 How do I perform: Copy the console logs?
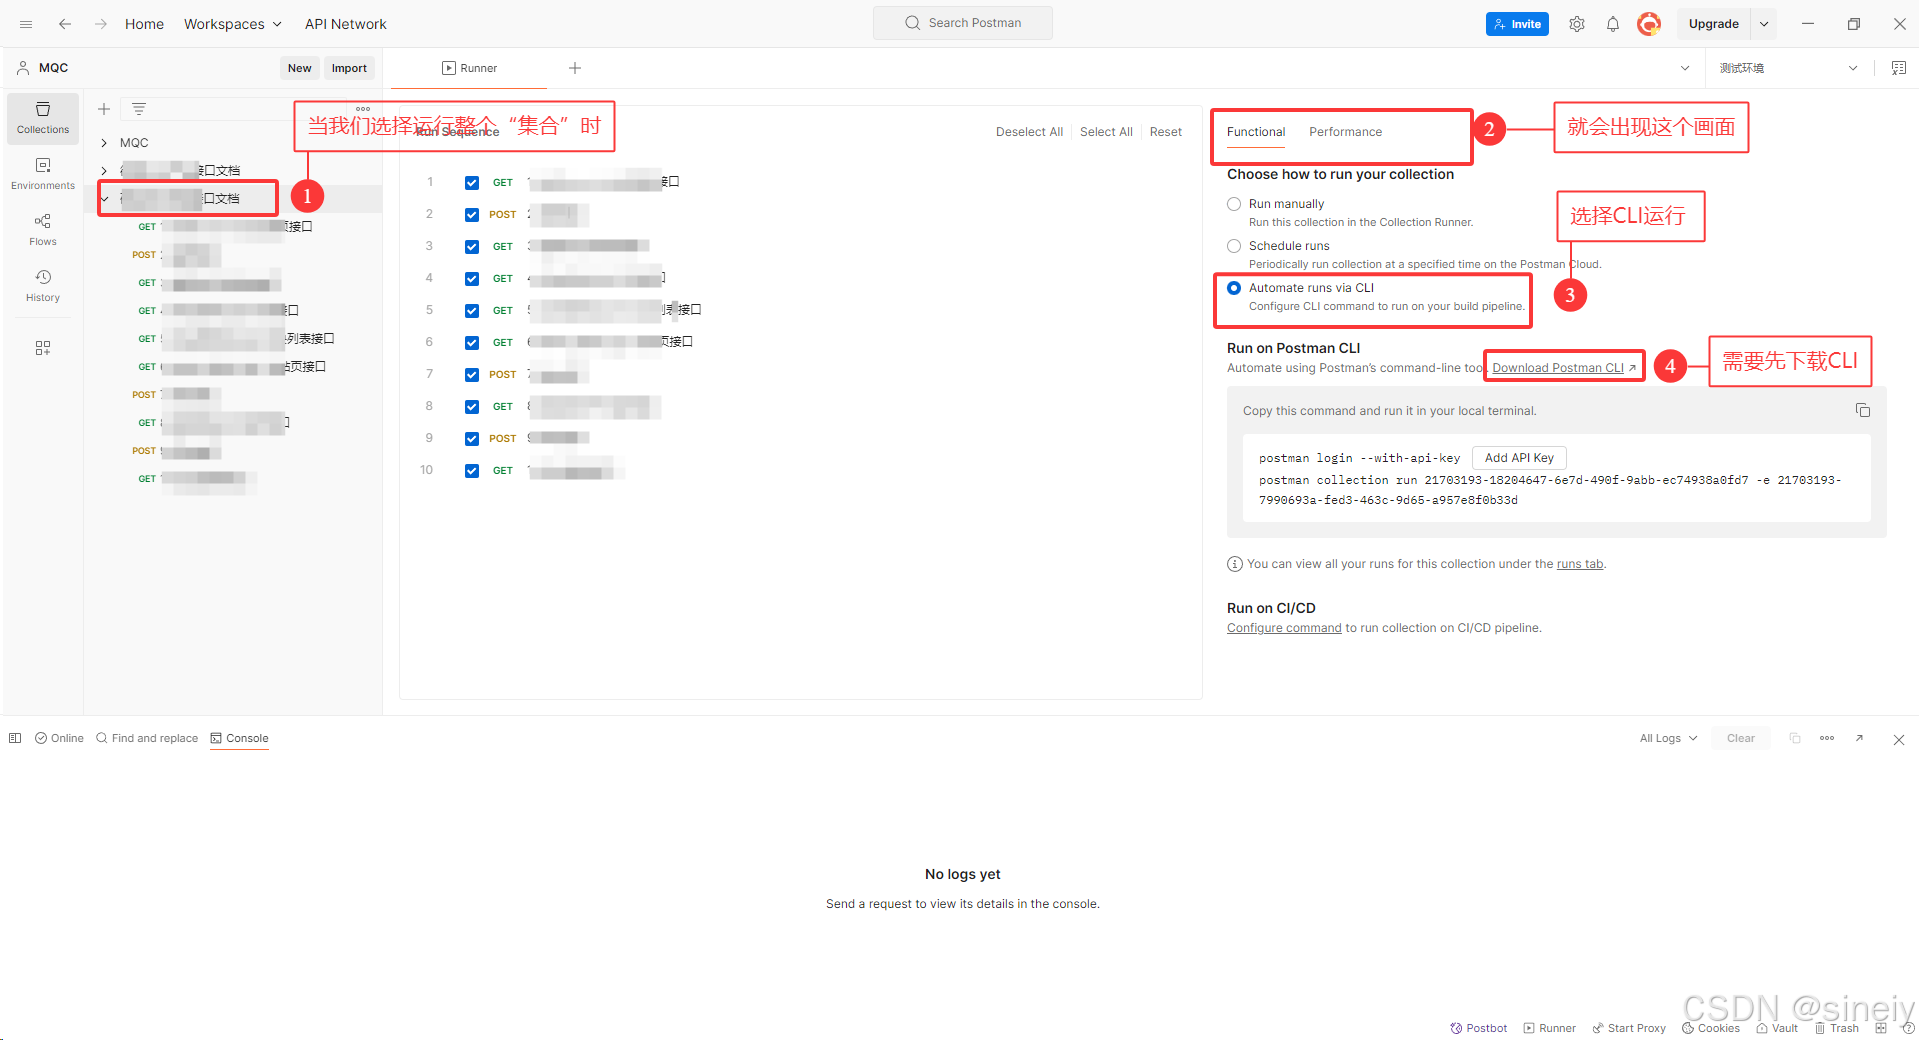(x=1795, y=738)
